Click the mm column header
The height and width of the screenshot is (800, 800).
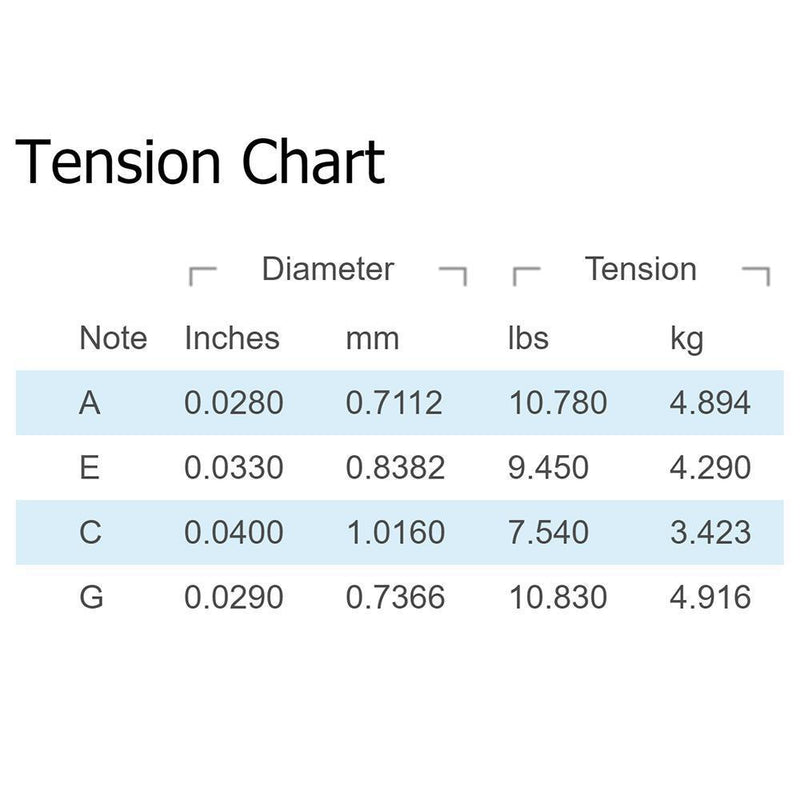click(372, 339)
